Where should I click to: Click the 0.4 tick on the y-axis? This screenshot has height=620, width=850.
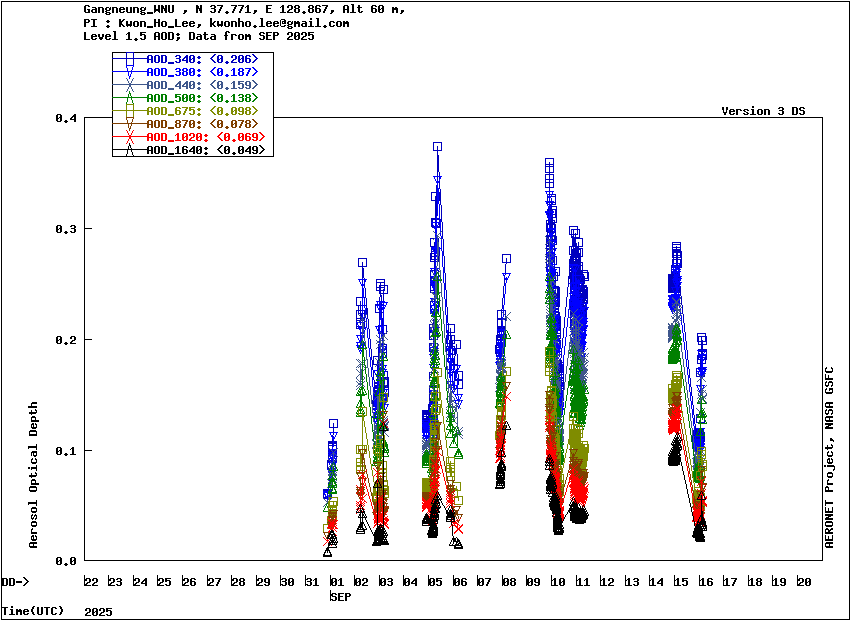coord(66,118)
